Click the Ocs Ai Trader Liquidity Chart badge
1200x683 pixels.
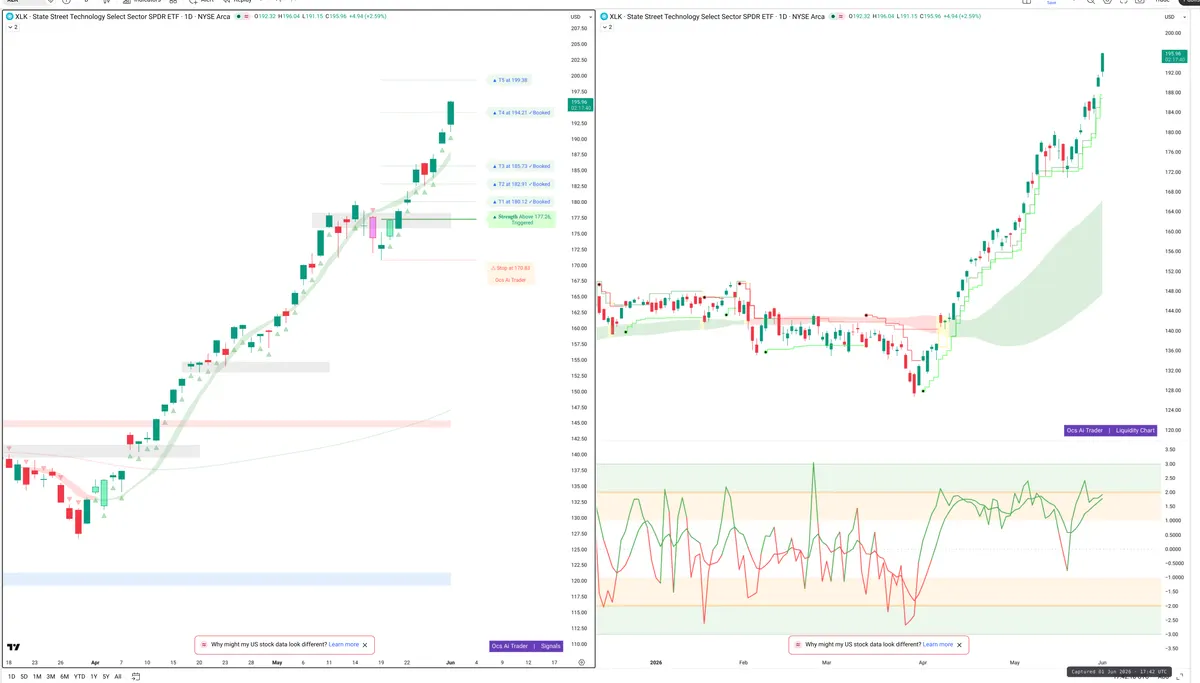[x=1112, y=430]
